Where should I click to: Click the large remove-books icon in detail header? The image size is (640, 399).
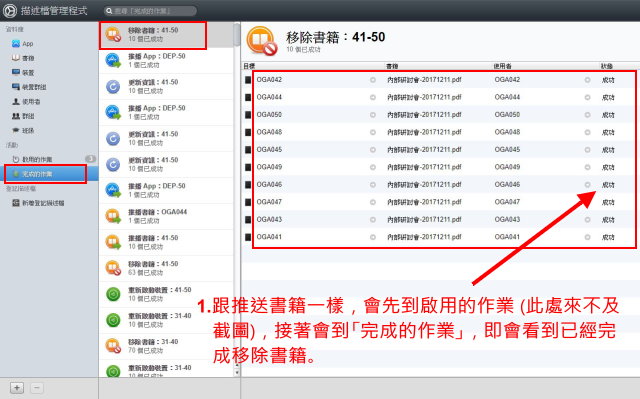point(262,41)
